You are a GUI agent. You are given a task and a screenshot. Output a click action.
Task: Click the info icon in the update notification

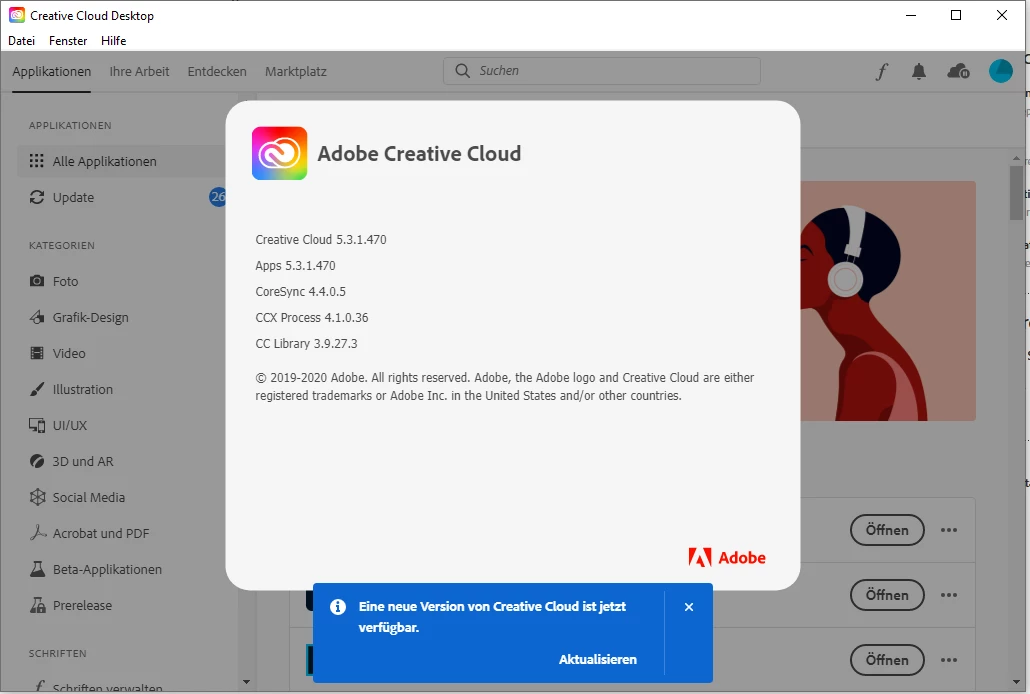click(x=338, y=607)
